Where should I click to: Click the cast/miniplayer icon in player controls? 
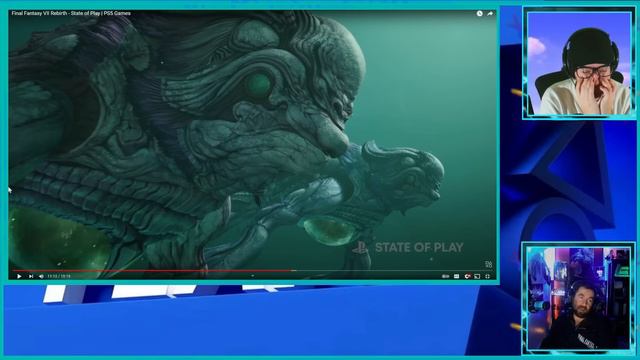click(x=477, y=276)
